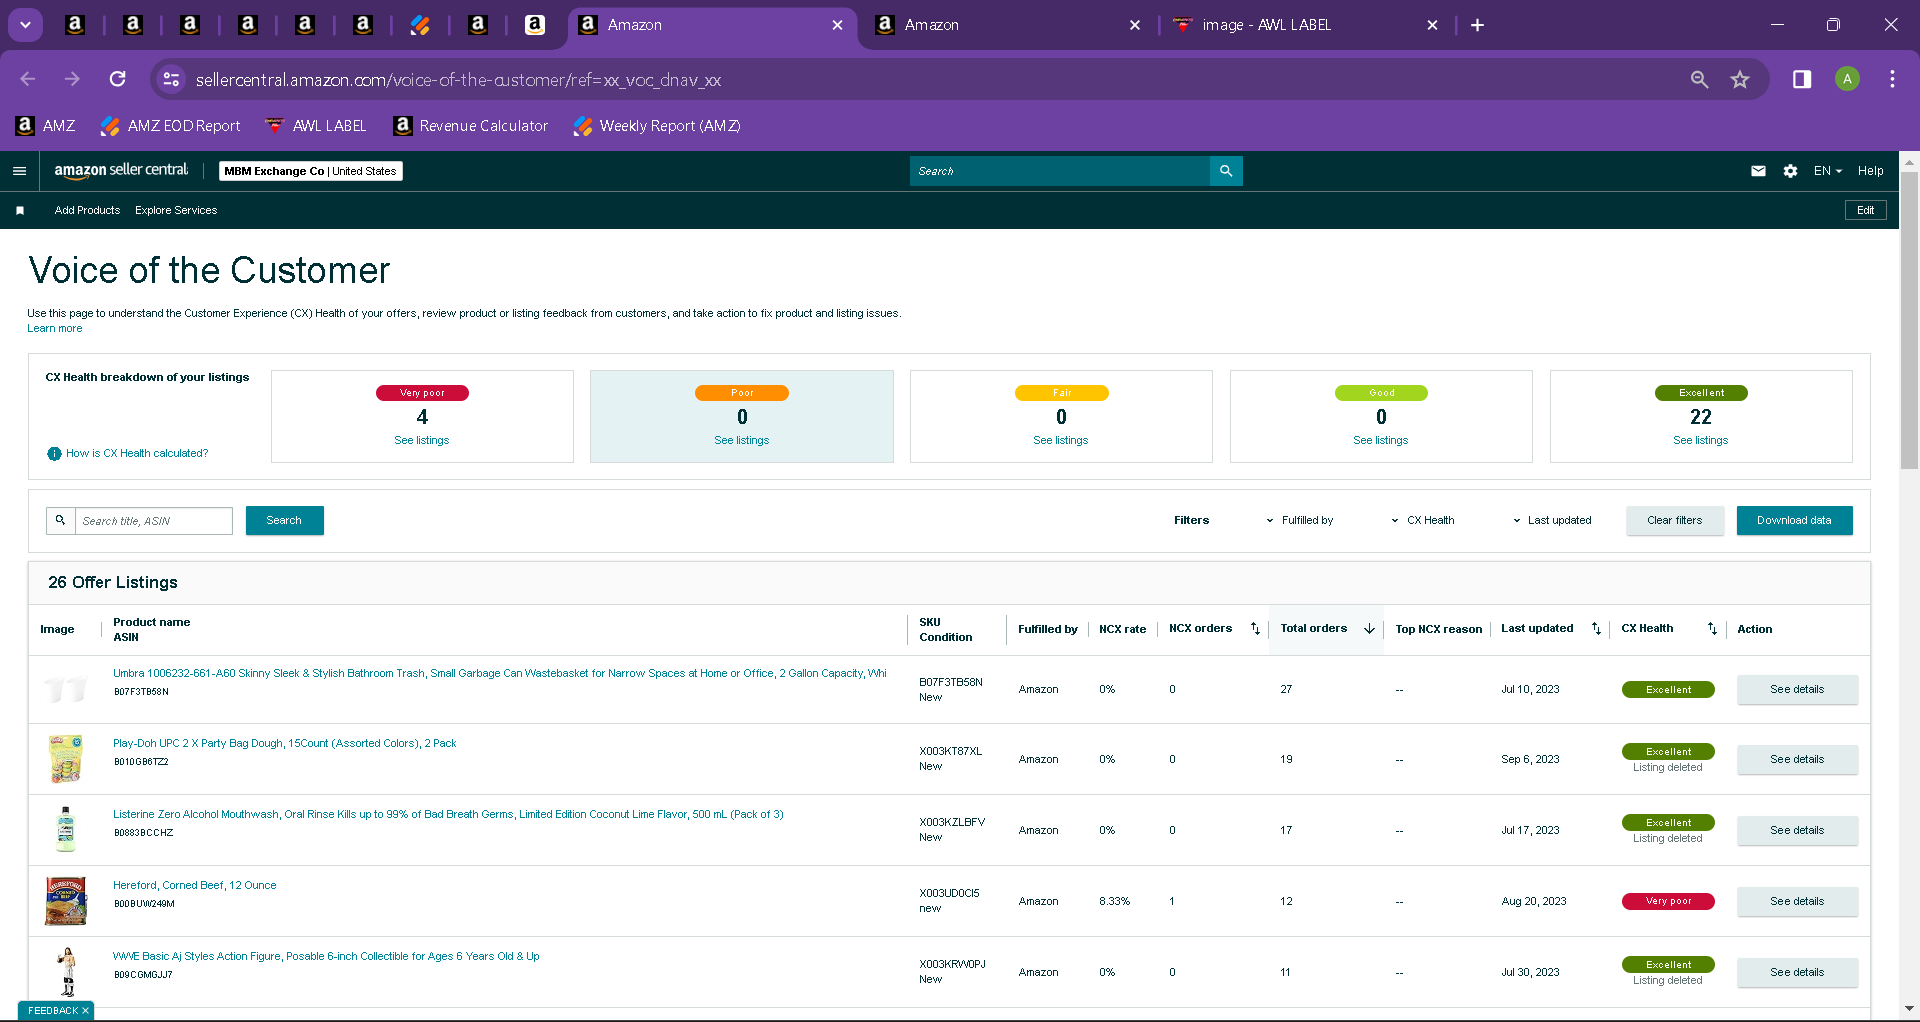
Task: Click the Edit button on the shortcuts bar
Action: click(1865, 211)
